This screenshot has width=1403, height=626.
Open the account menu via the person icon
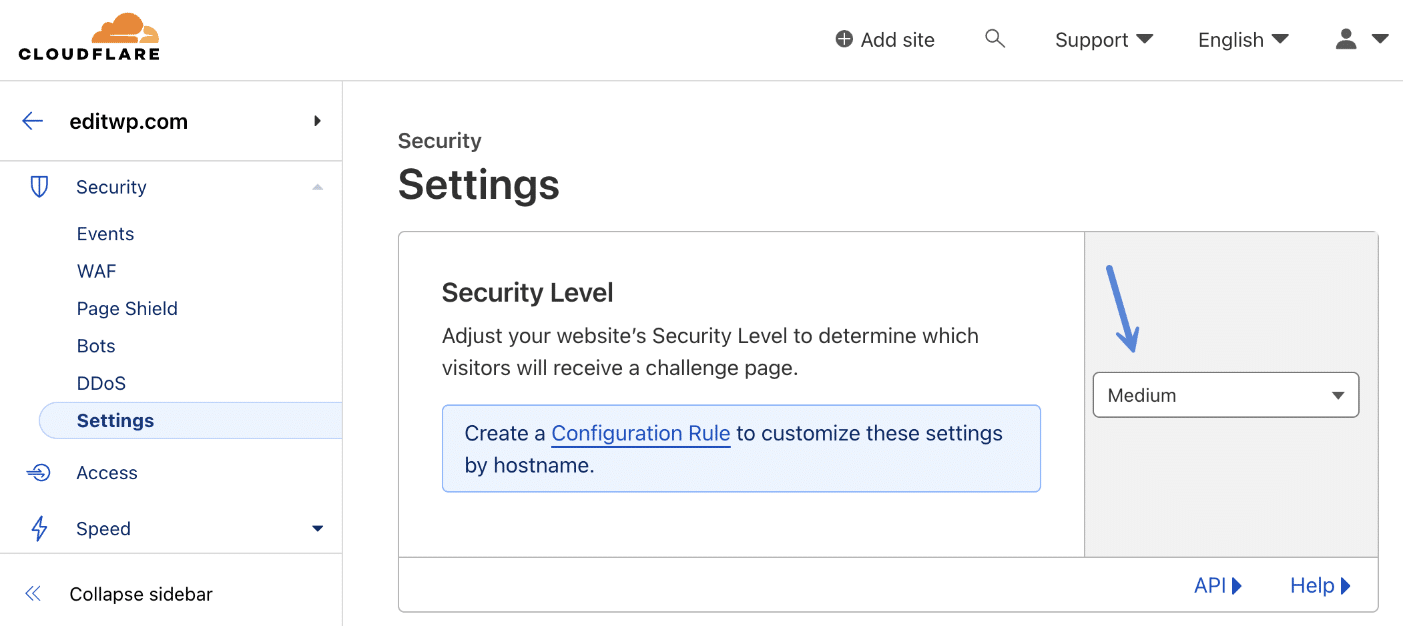coord(1345,39)
